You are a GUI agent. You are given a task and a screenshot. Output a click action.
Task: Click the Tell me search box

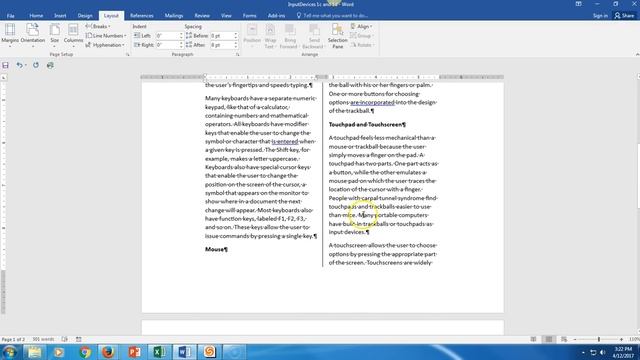coord(332,16)
